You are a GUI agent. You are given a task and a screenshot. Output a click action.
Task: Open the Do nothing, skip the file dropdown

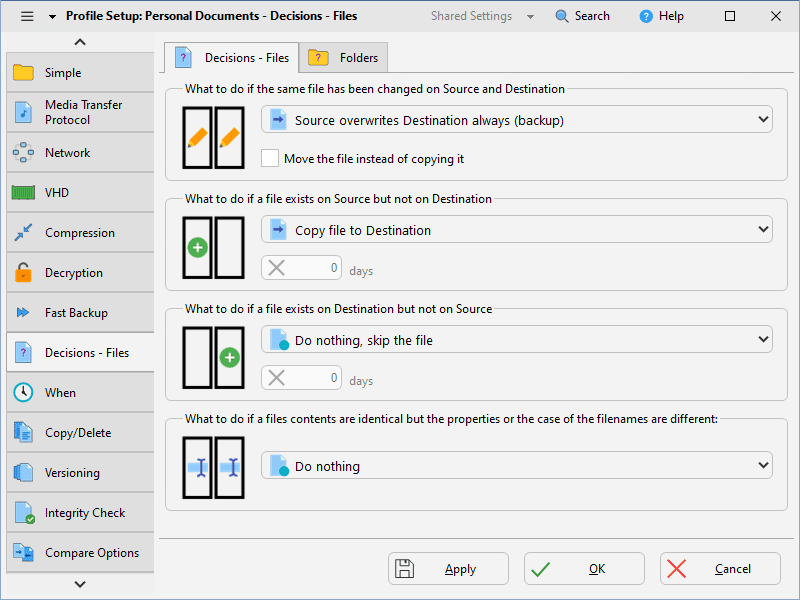(517, 340)
